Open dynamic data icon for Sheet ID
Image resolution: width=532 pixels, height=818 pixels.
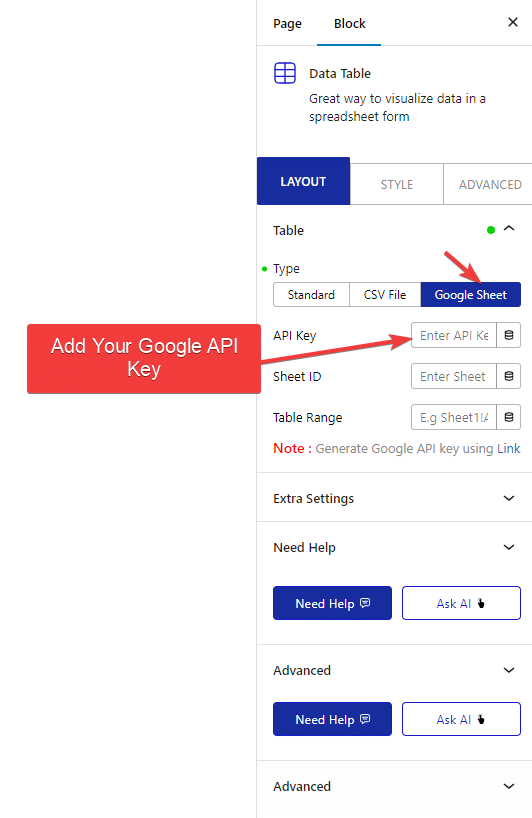coord(509,376)
